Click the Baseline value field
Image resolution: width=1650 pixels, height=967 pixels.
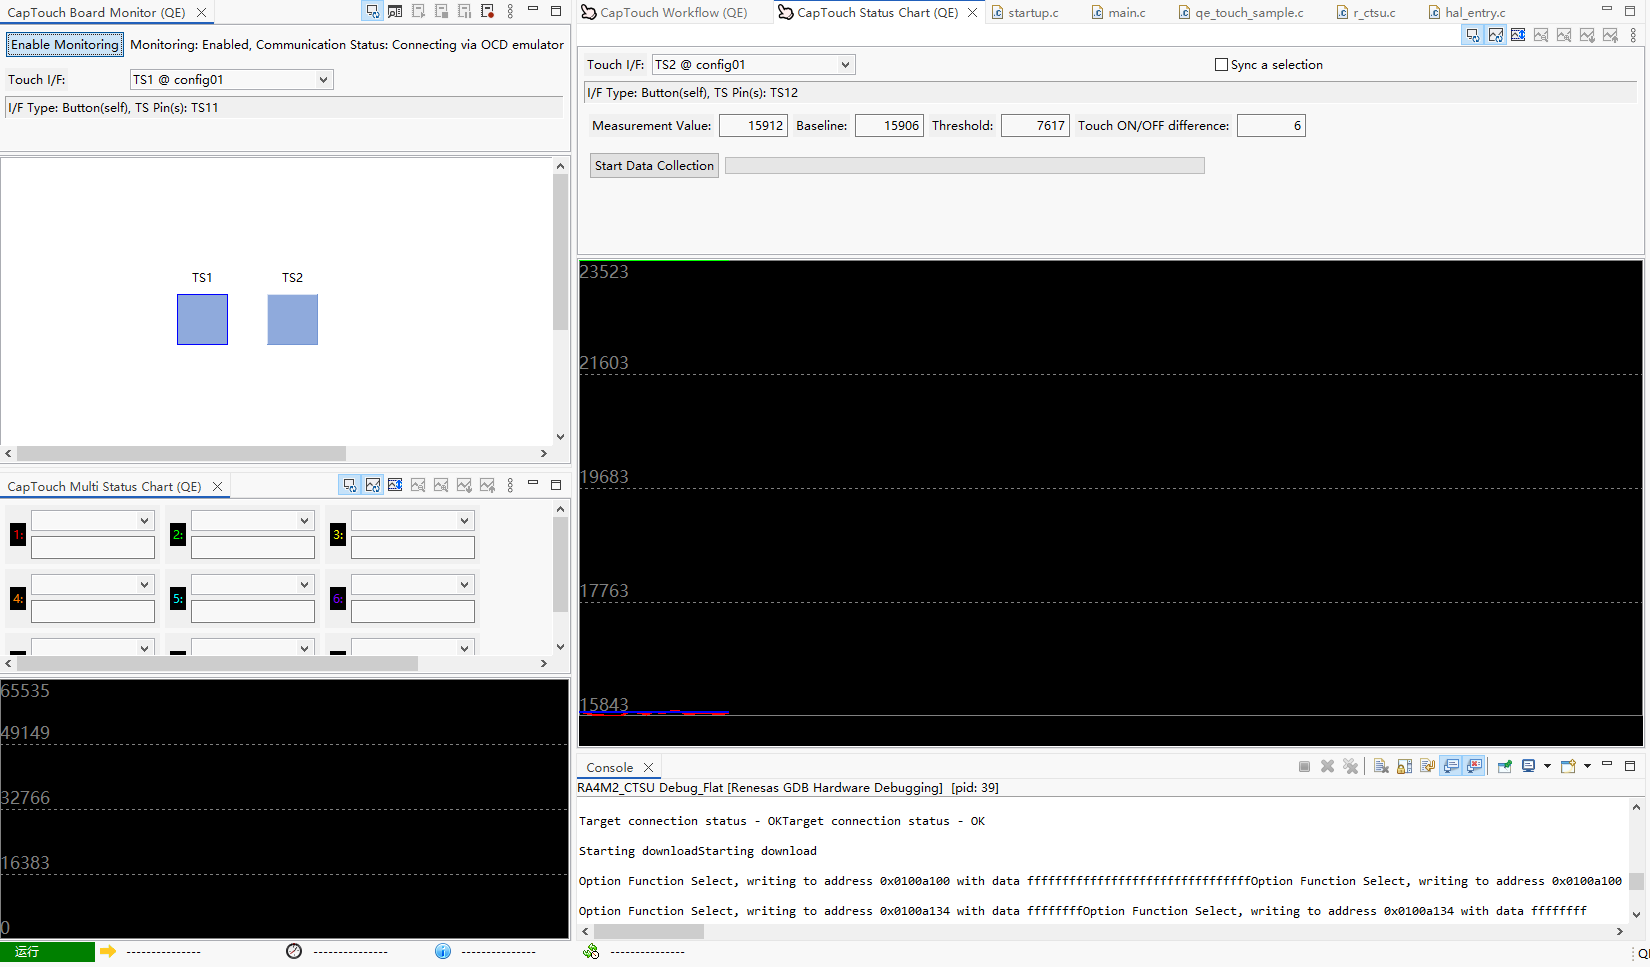(889, 125)
